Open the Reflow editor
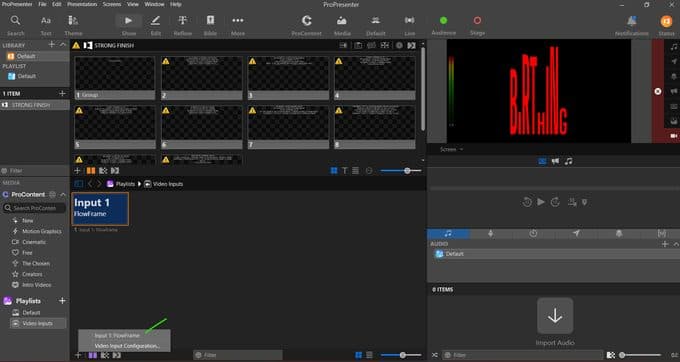Viewport: 680px width, 362px height. [x=183, y=25]
